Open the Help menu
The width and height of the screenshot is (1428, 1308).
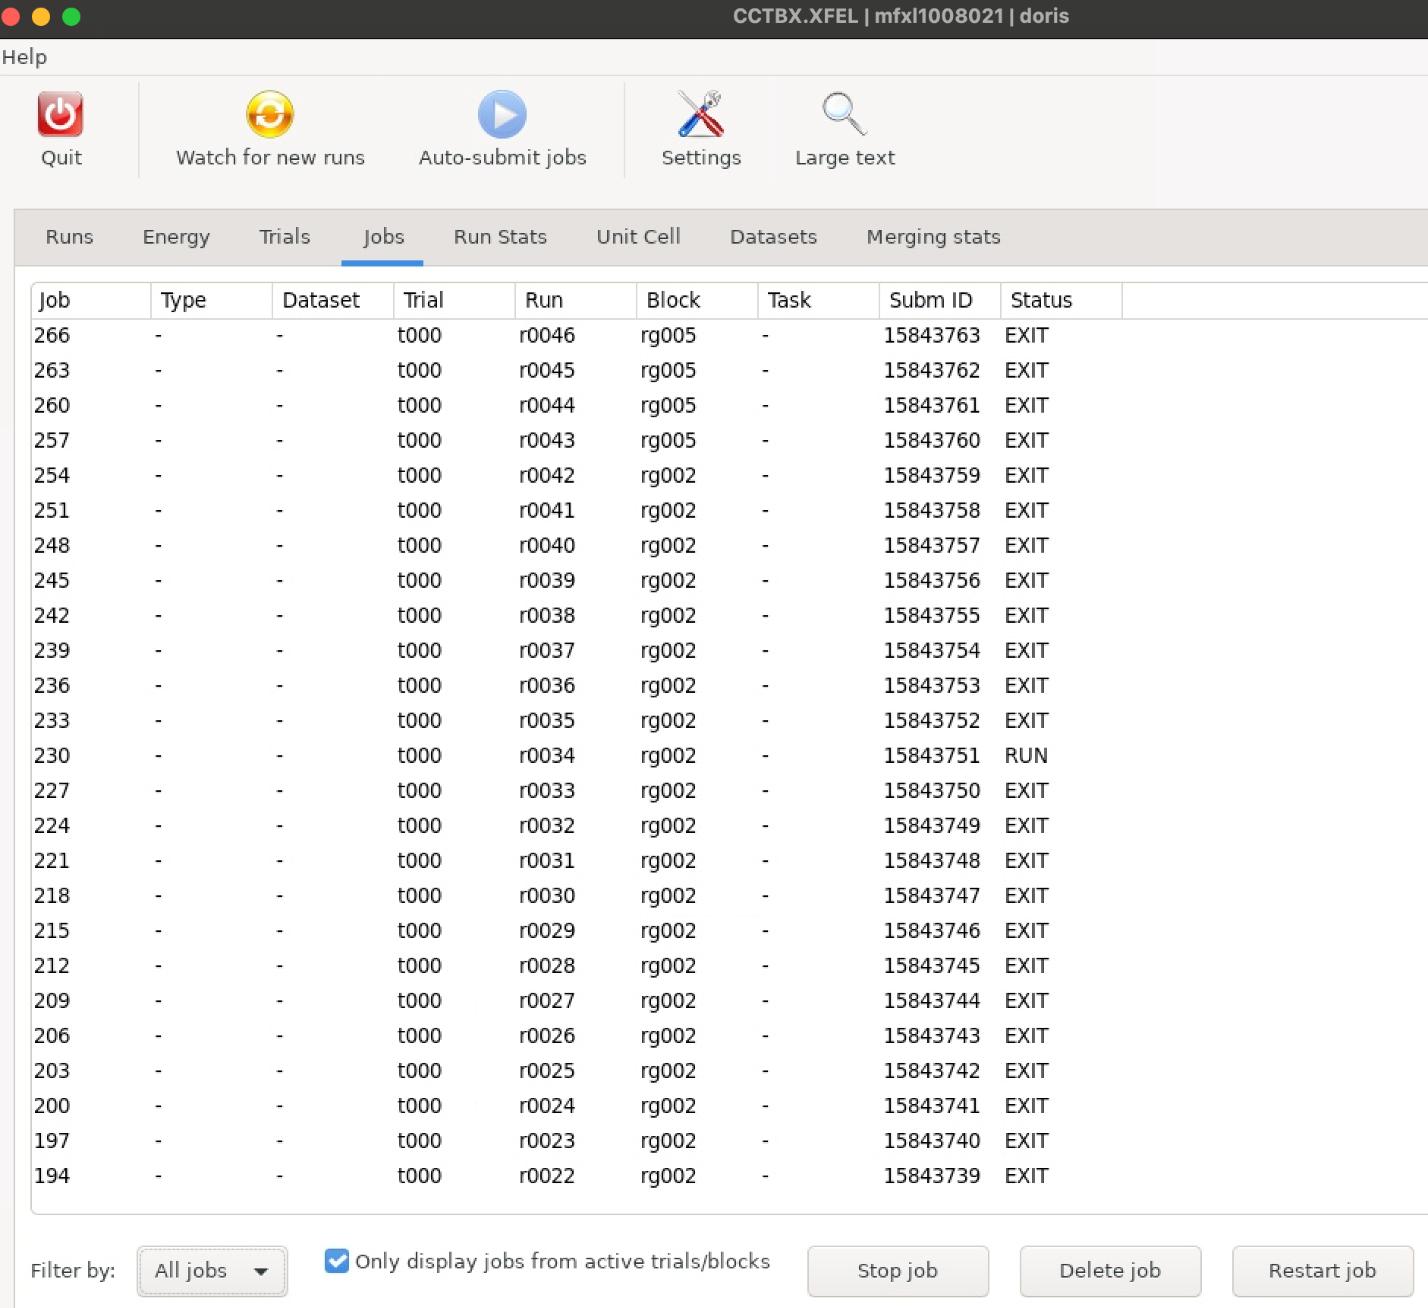(24, 57)
